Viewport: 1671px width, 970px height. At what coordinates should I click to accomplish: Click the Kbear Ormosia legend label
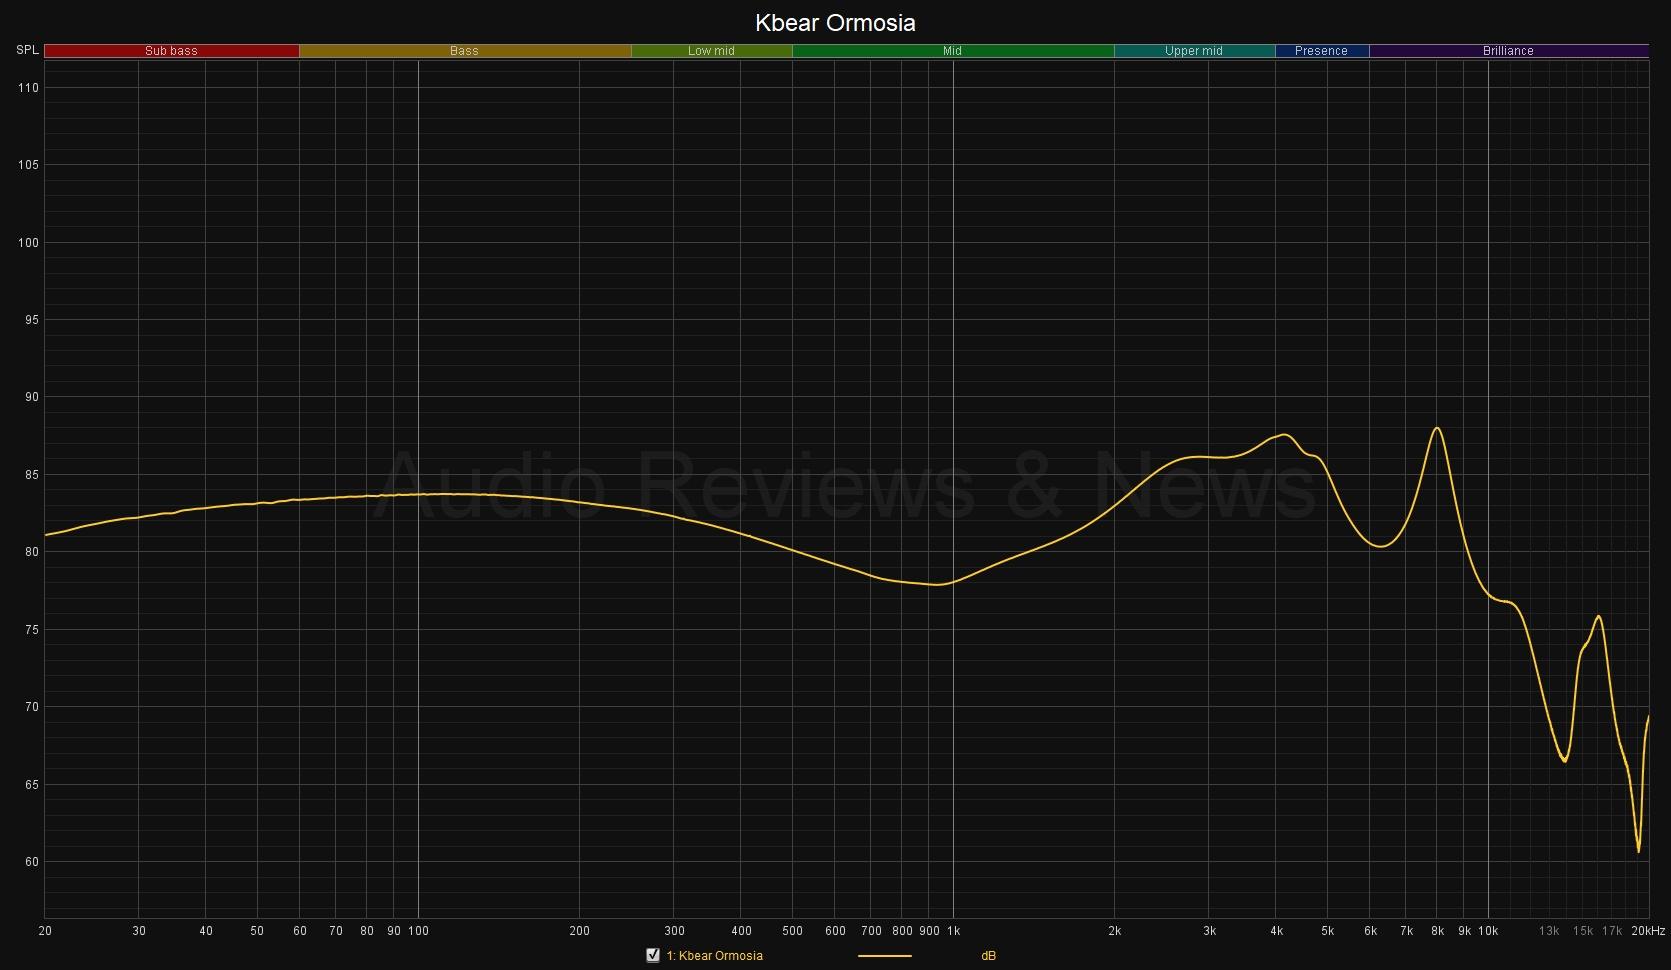[714, 956]
